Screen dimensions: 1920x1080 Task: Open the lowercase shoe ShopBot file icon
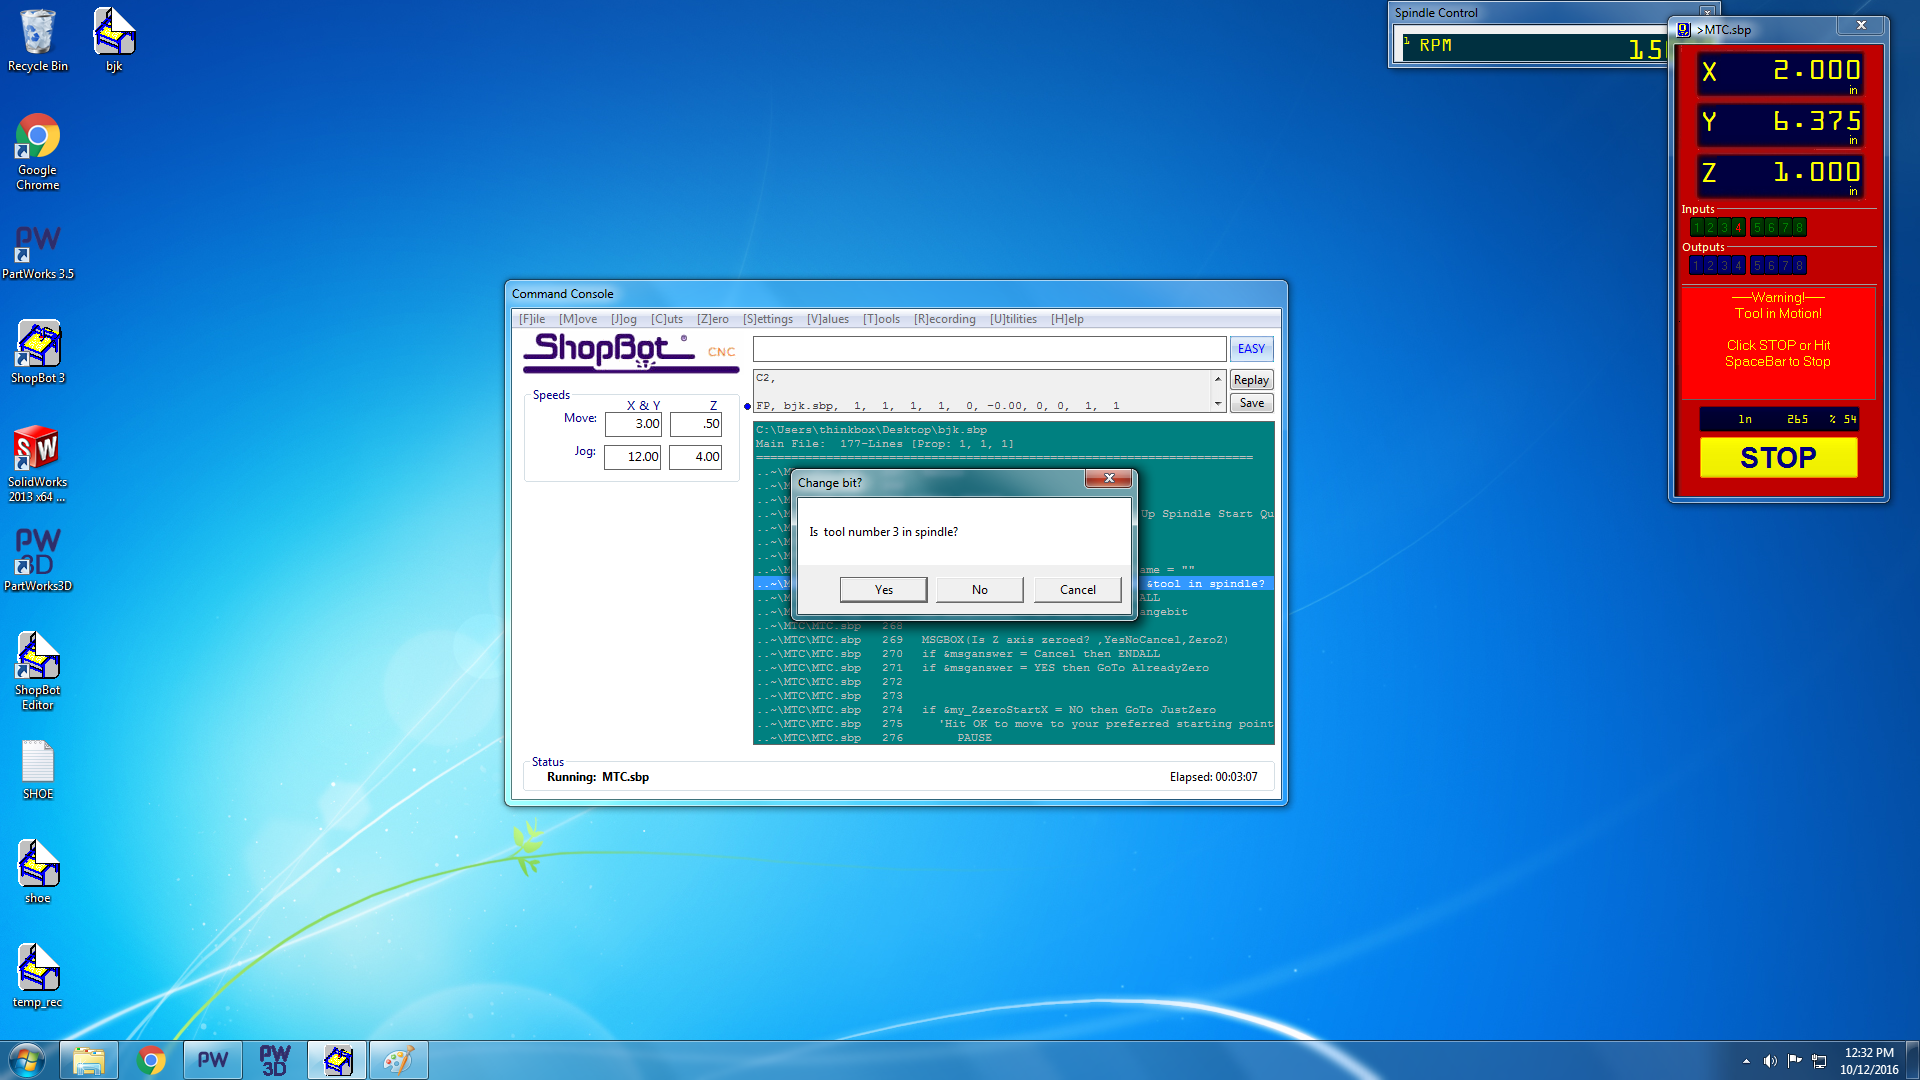[38, 872]
